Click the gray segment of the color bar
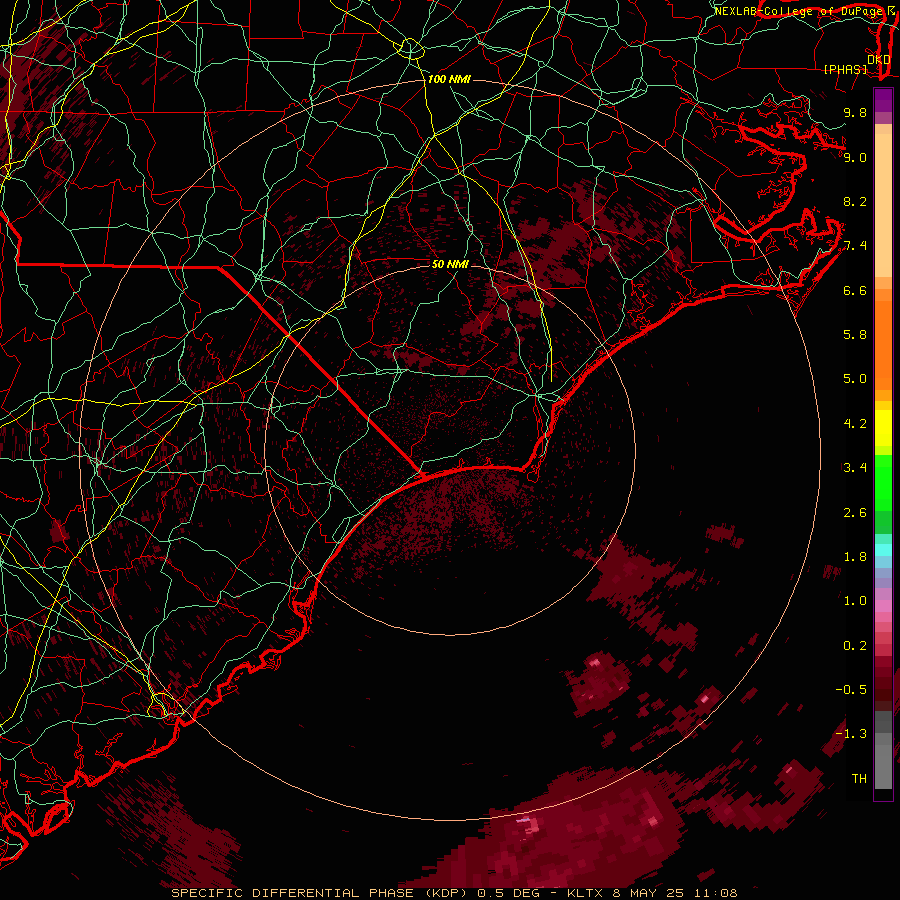This screenshot has height=900, width=900. [x=883, y=752]
